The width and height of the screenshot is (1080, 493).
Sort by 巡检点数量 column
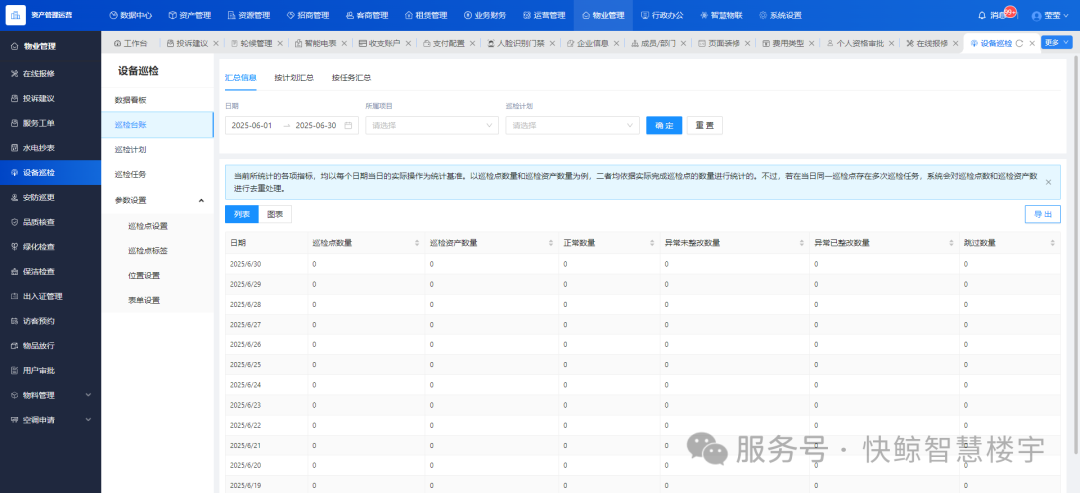click(x=417, y=243)
